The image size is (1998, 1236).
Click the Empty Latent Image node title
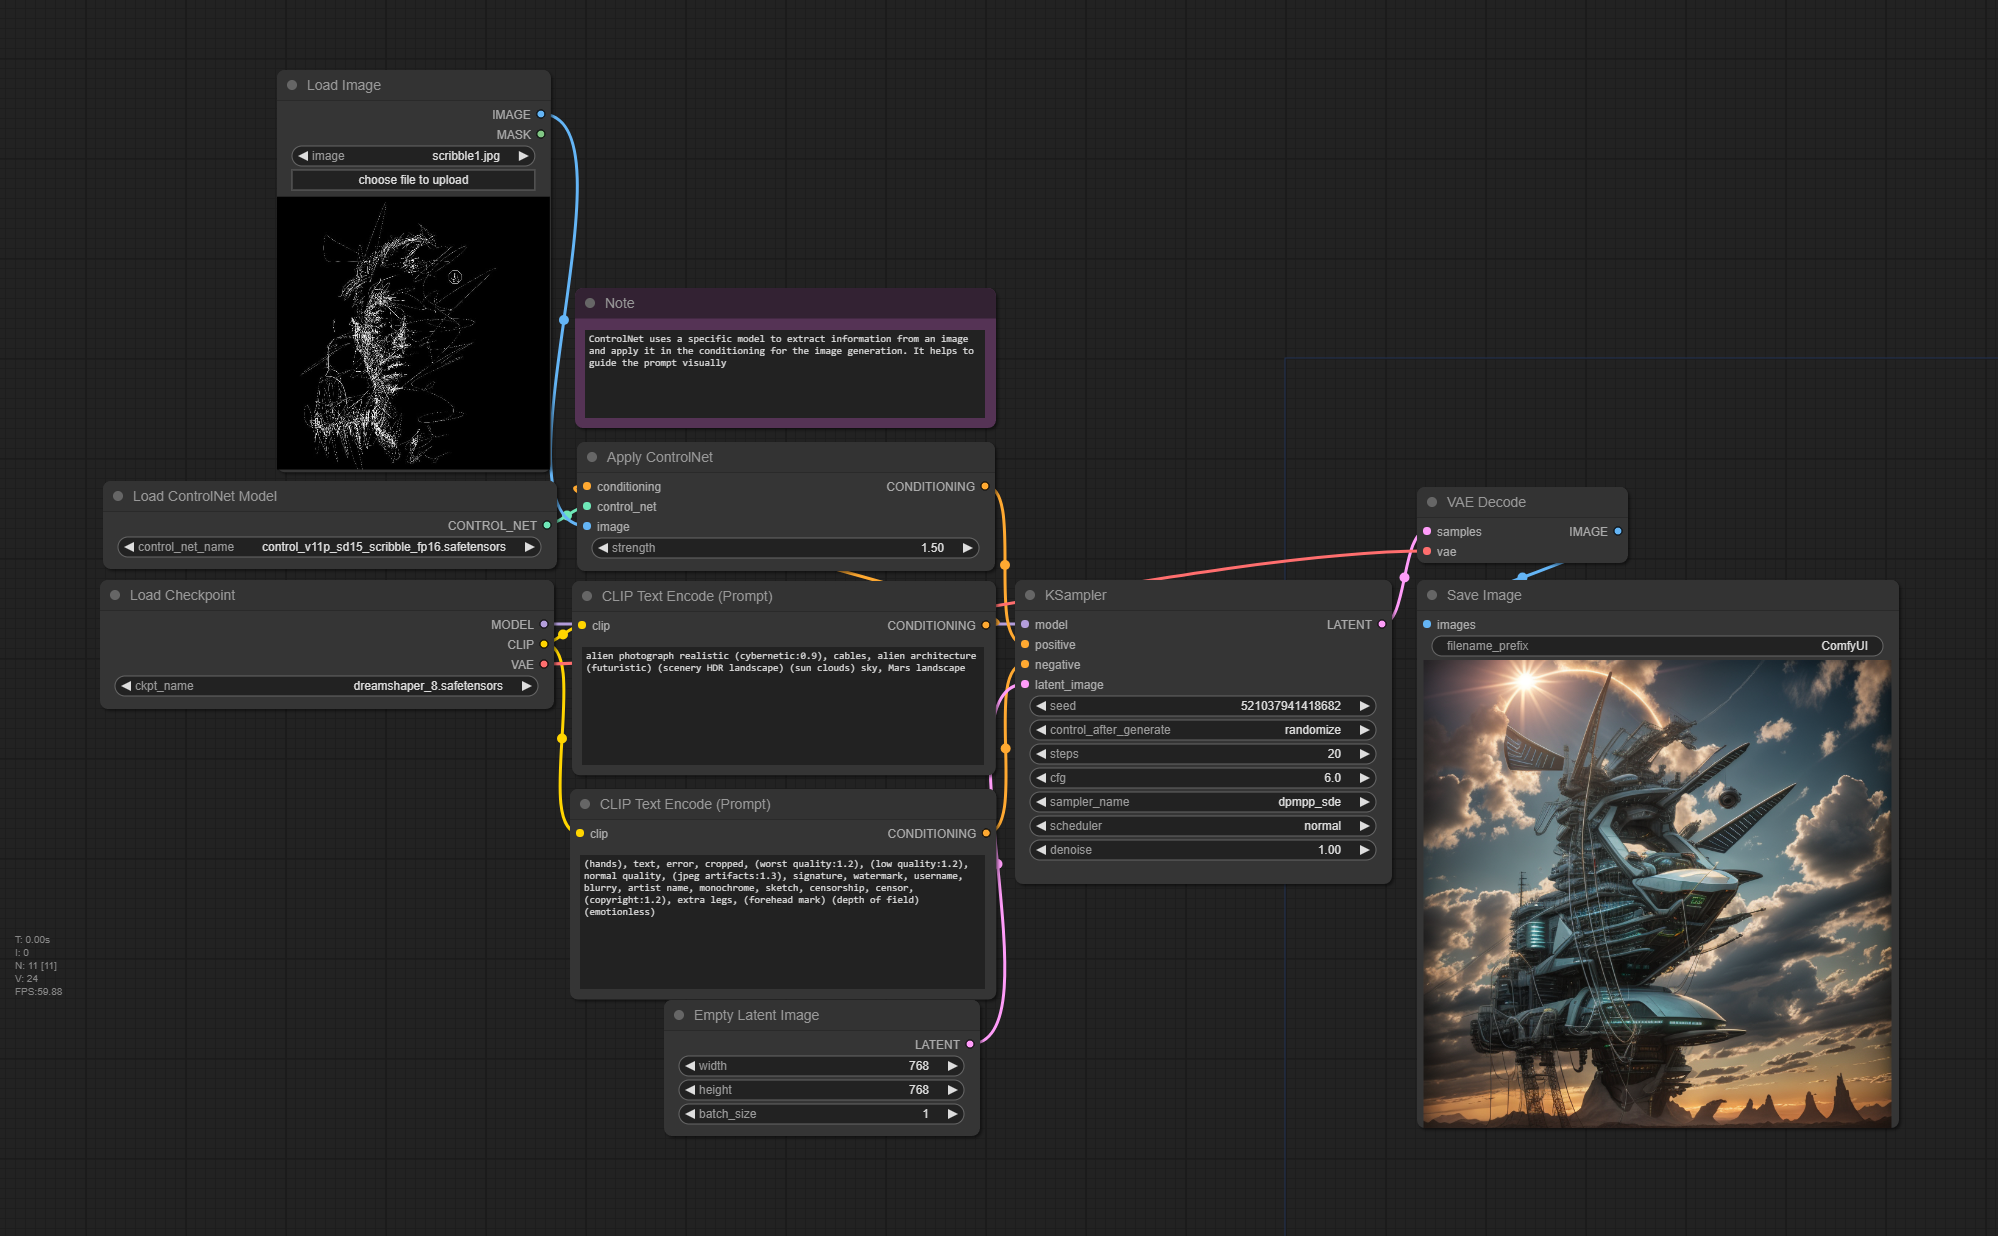756,1015
